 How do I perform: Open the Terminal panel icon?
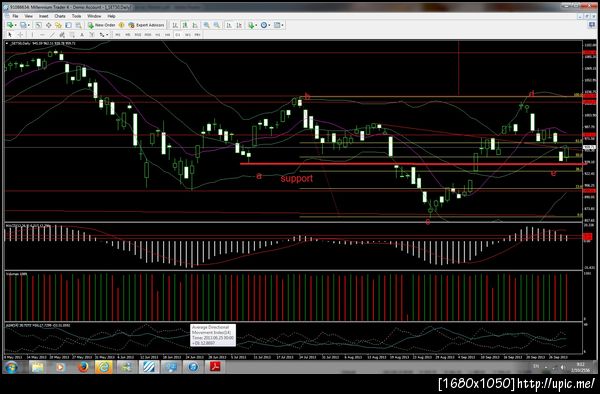(x=68, y=25)
